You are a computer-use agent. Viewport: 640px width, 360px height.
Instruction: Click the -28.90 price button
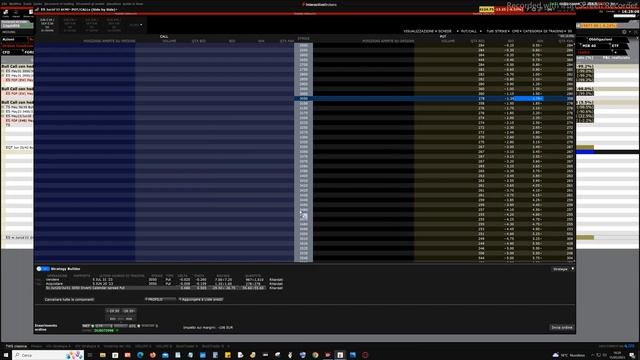(129, 311)
